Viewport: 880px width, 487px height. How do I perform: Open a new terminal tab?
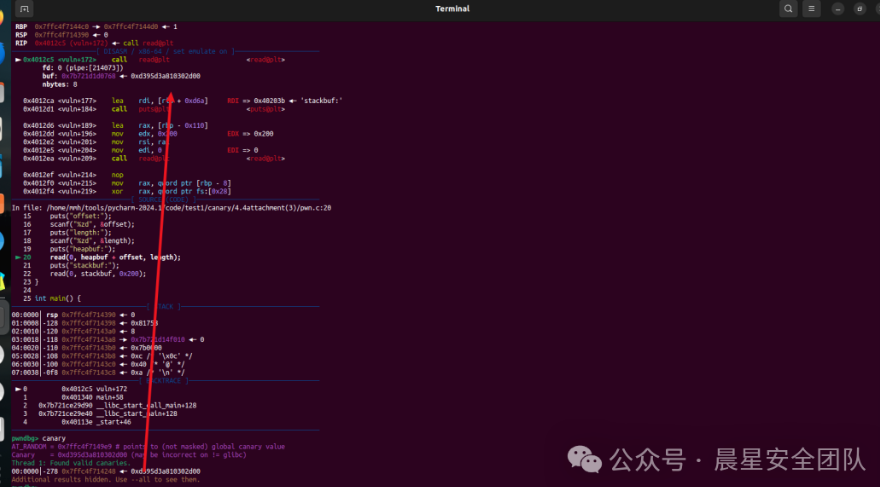point(24,9)
